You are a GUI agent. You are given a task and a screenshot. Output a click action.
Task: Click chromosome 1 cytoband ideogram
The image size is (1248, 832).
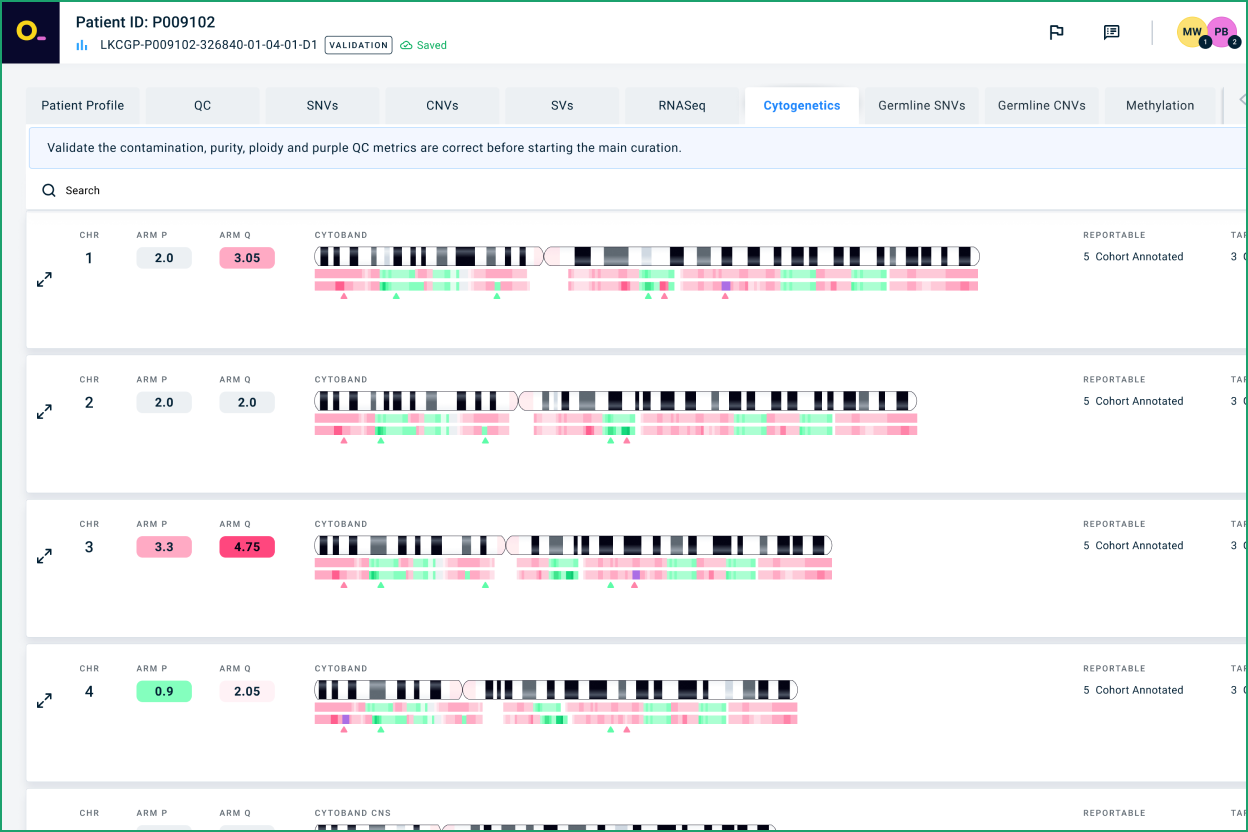(x=647, y=256)
